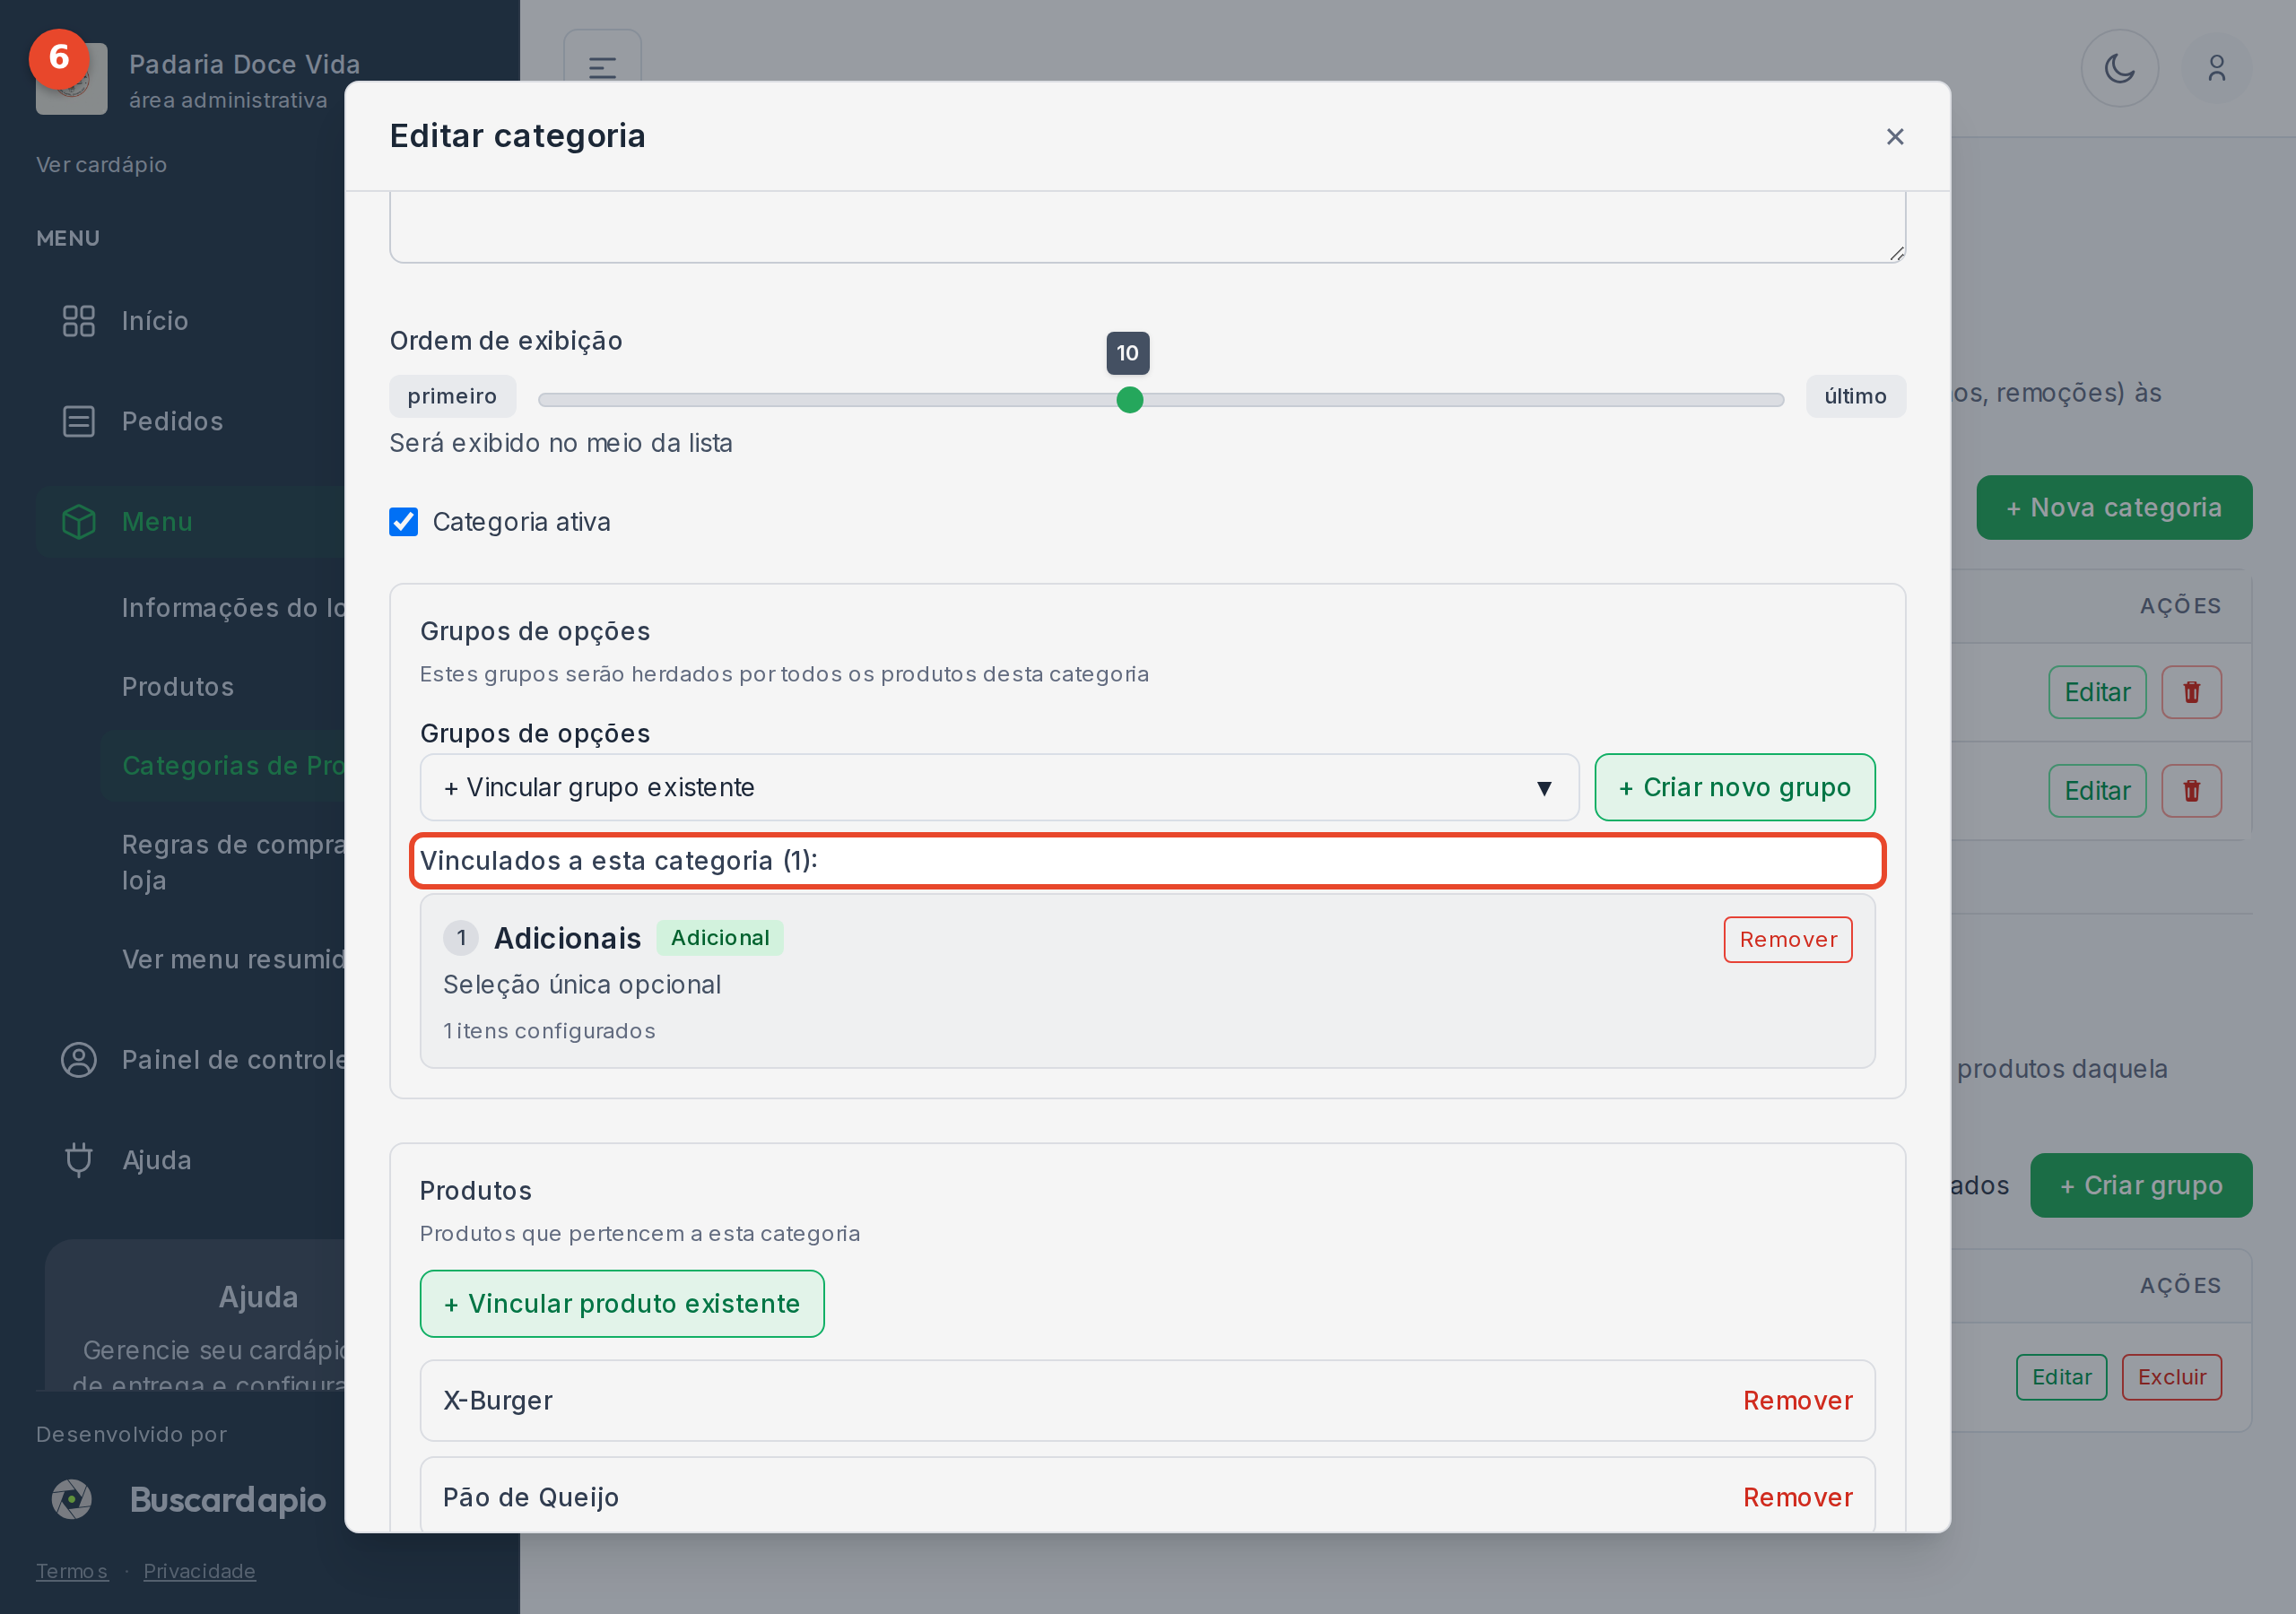2296x1614 pixels.
Task: Click the 'Seleção única opcional' text
Action: pyautogui.click(x=582, y=985)
